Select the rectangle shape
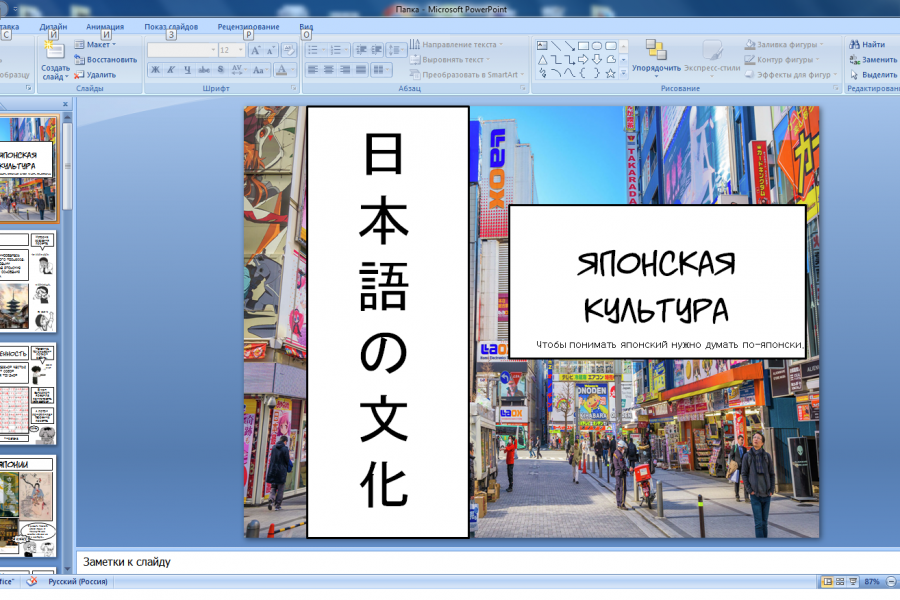 [583, 45]
